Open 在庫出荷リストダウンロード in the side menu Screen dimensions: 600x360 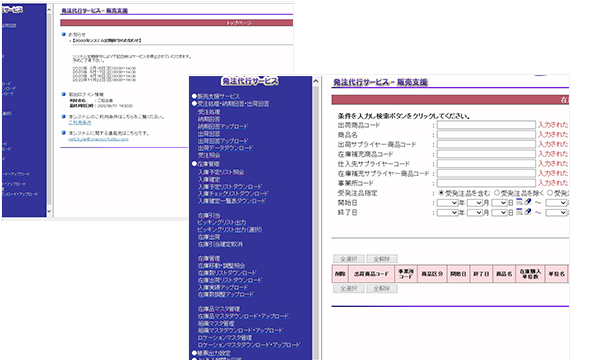230,280
